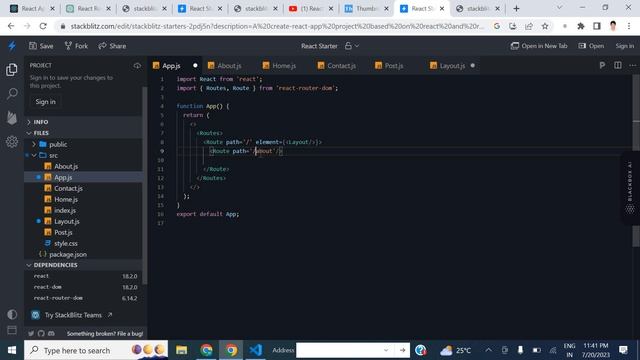Open the Discord icon in footer

(51, 333)
